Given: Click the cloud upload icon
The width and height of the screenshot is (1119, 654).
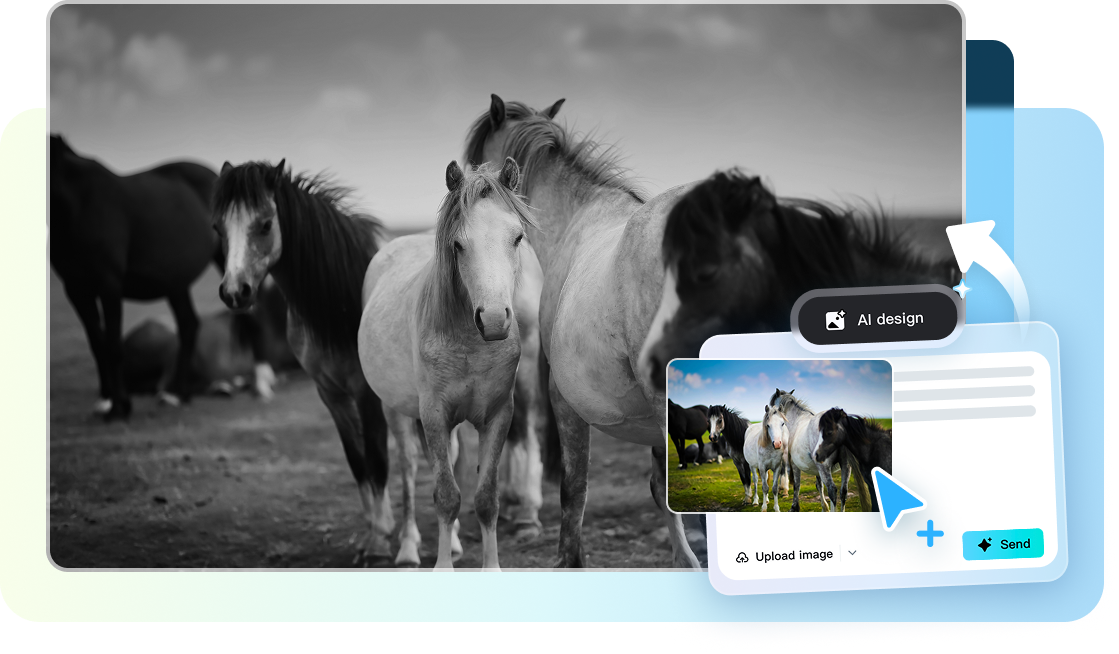Looking at the screenshot, I should (741, 554).
